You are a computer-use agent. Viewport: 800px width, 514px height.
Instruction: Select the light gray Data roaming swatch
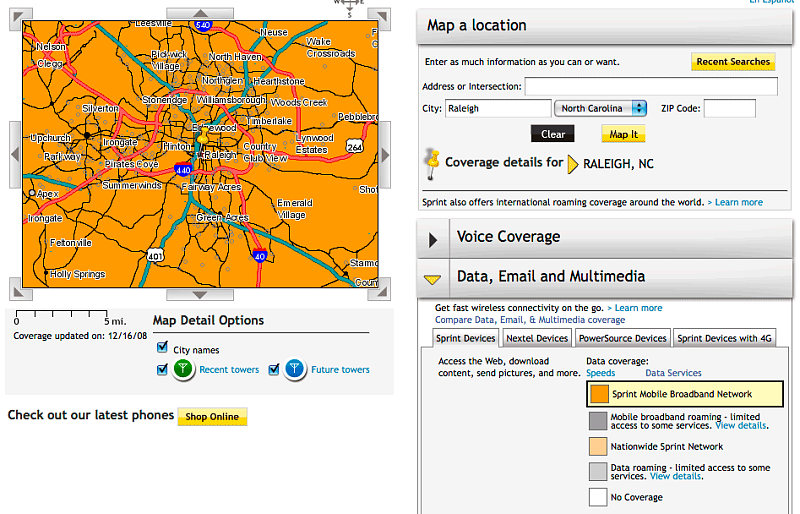[598, 472]
